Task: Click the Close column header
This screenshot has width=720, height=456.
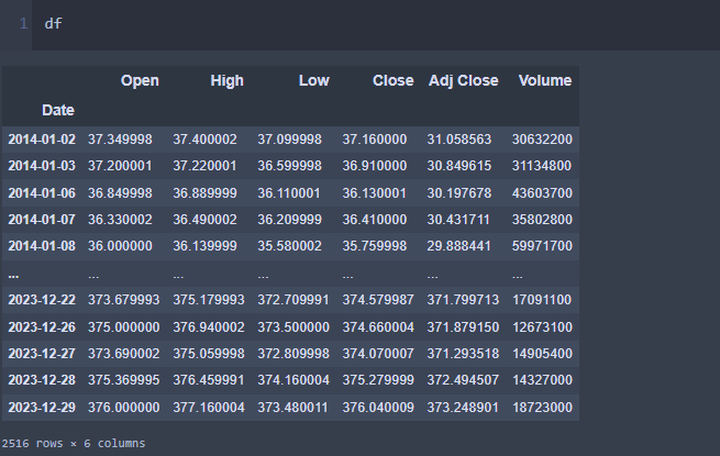Action: (392, 81)
